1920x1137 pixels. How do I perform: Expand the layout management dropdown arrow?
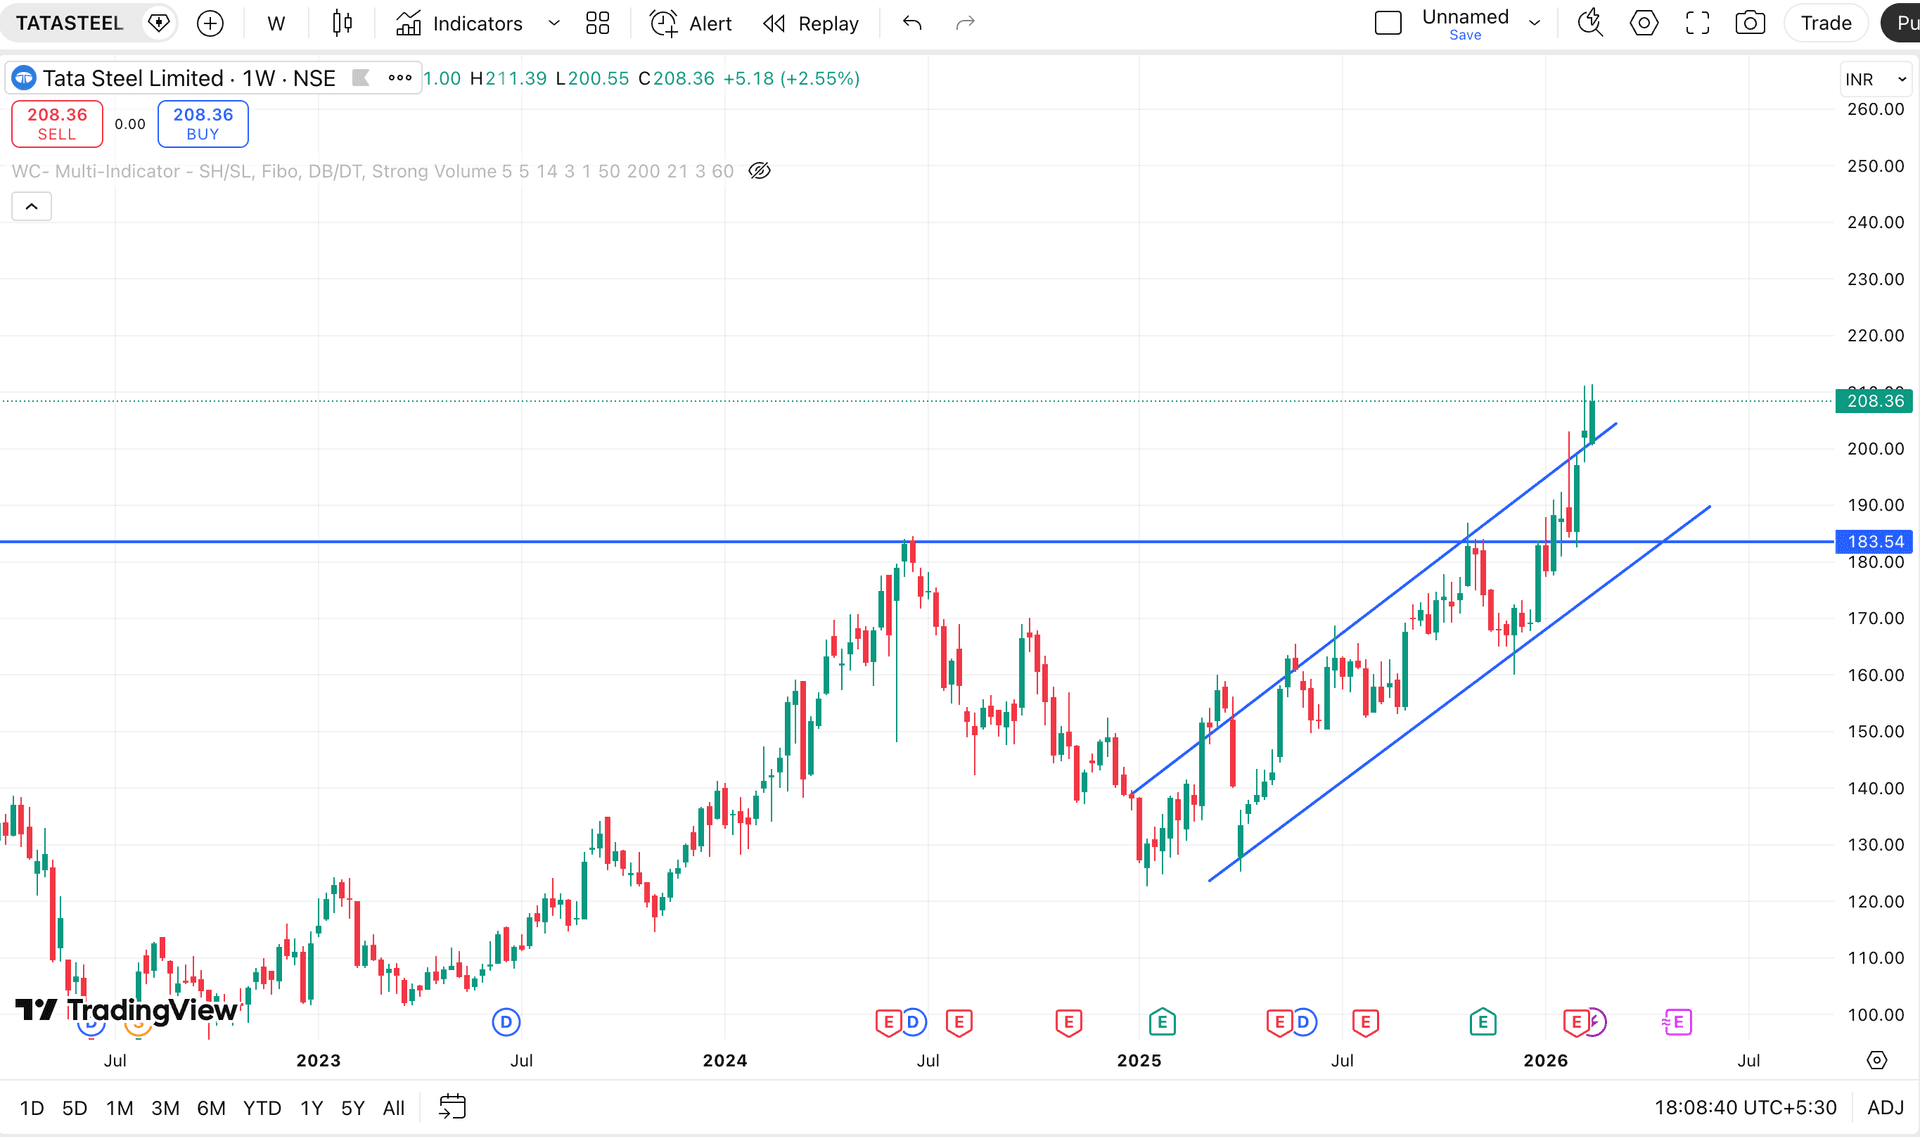(1535, 23)
